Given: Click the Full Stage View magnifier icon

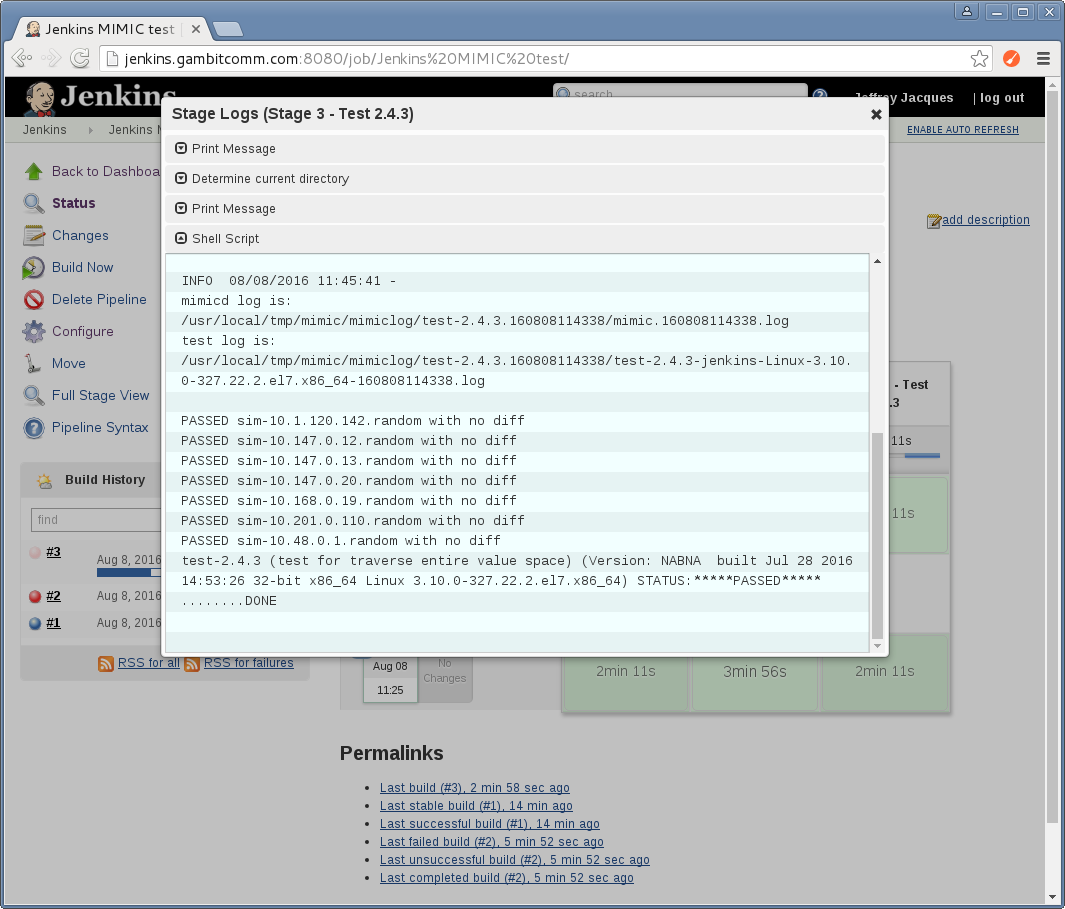Looking at the screenshot, I should tap(33, 395).
